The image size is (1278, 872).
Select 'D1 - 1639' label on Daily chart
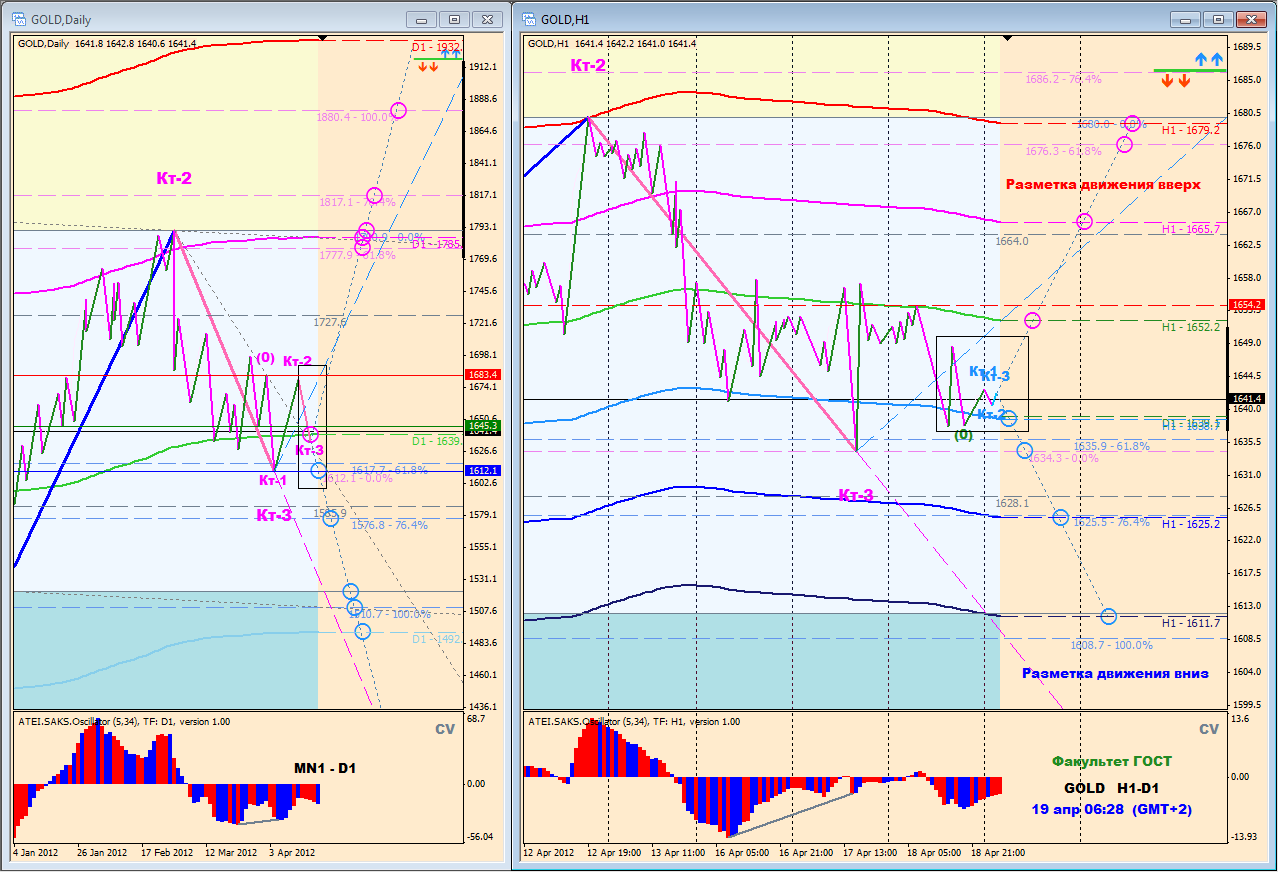436,440
